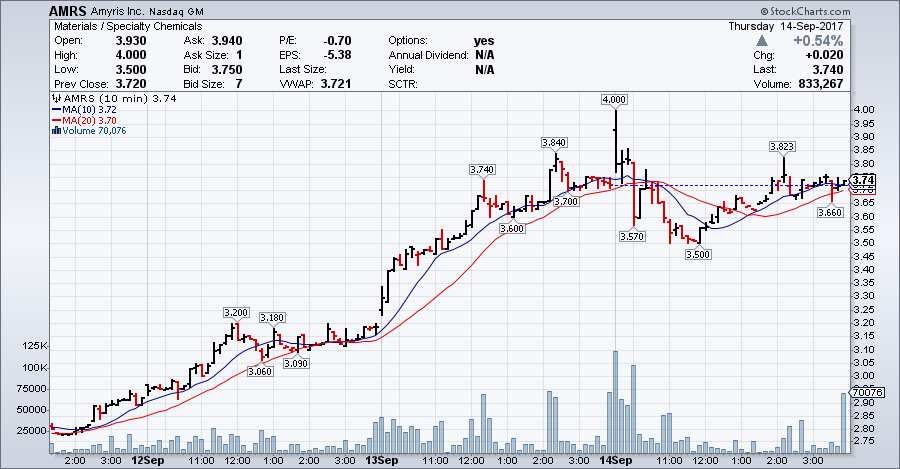Select the 4.000 high price label
The width and height of the screenshot is (900, 469).
(613, 100)
